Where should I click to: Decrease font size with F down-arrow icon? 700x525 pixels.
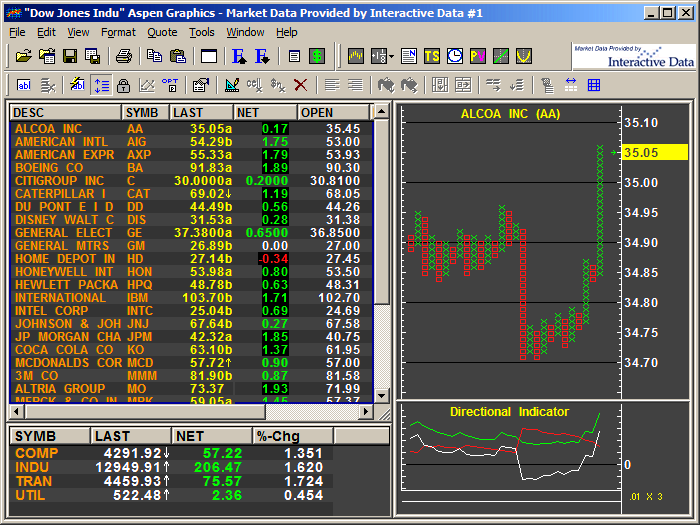pyautogui.click(x=262, y=56)
